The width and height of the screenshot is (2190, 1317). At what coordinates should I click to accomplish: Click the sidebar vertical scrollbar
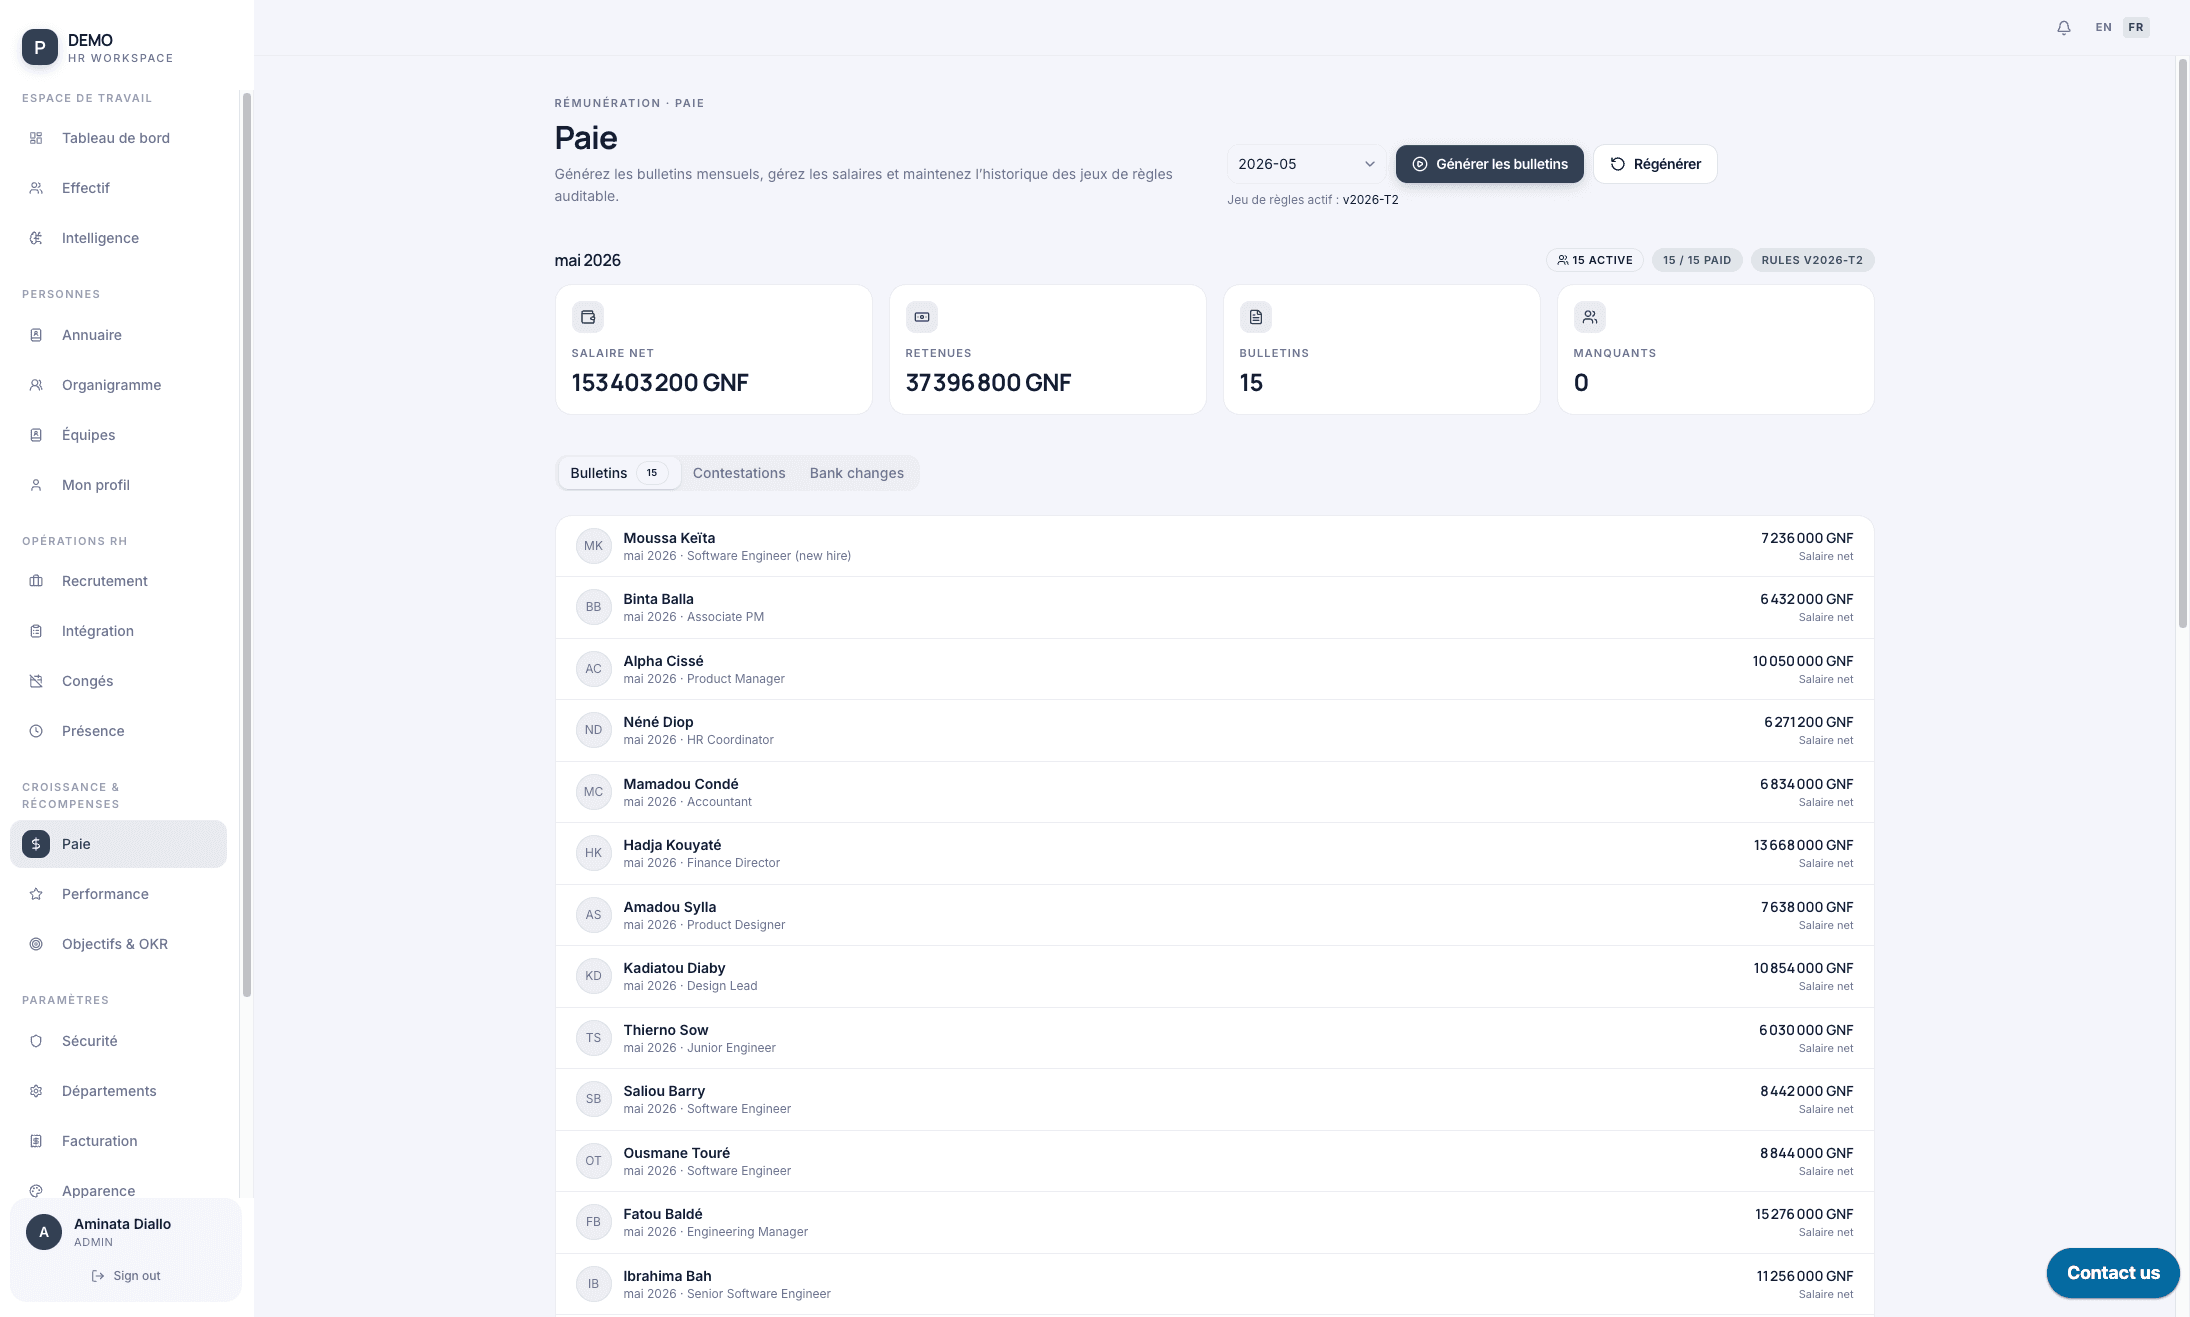pyautogui.click(x=246, y=545)
